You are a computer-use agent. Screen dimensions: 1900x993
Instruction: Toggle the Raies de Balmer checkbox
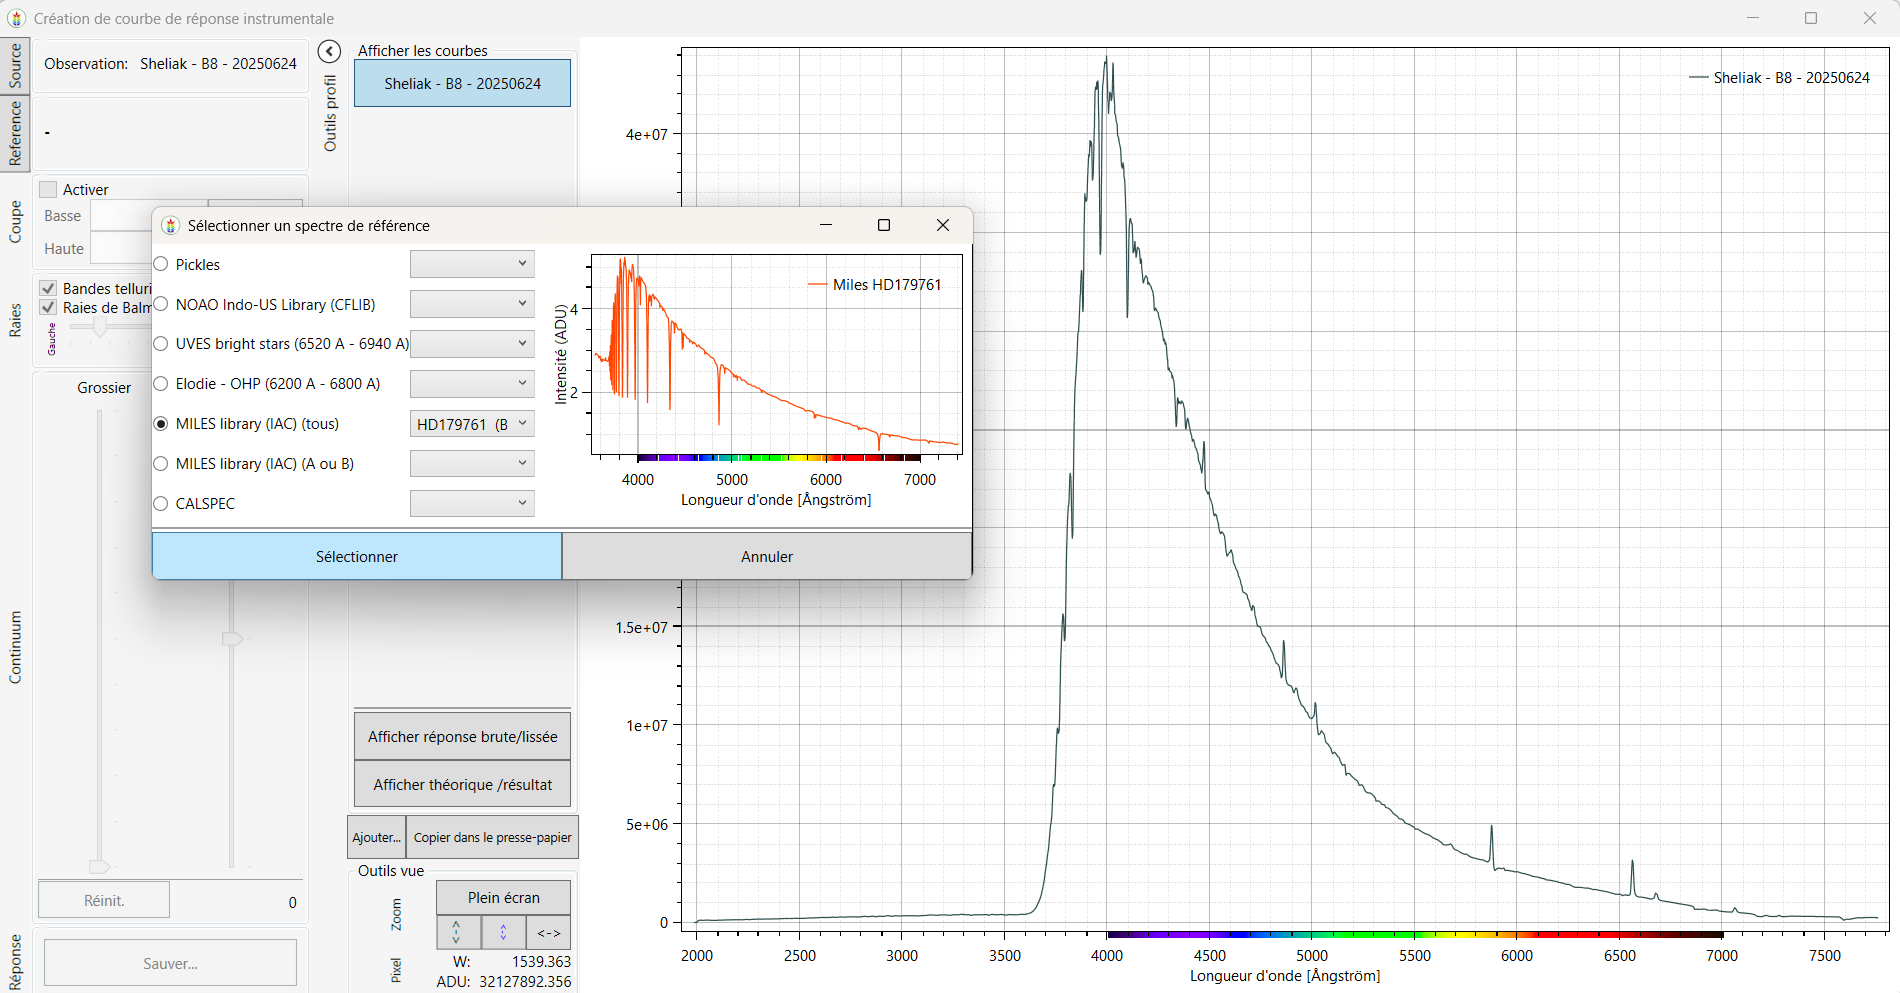point(48,307)
